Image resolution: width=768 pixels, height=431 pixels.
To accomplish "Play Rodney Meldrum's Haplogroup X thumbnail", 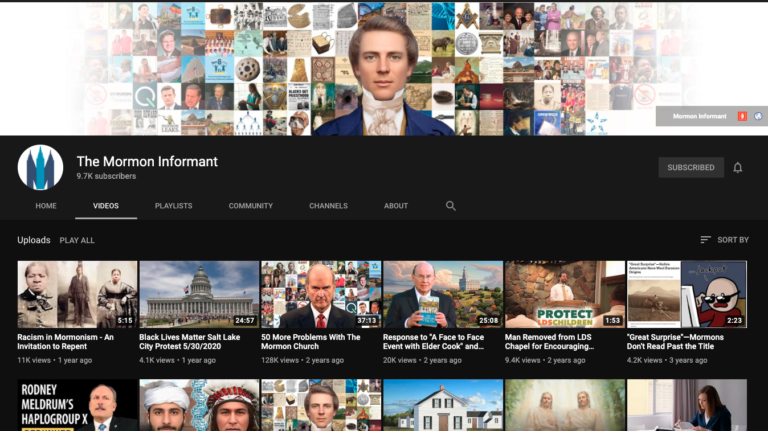I will point(77,405).
